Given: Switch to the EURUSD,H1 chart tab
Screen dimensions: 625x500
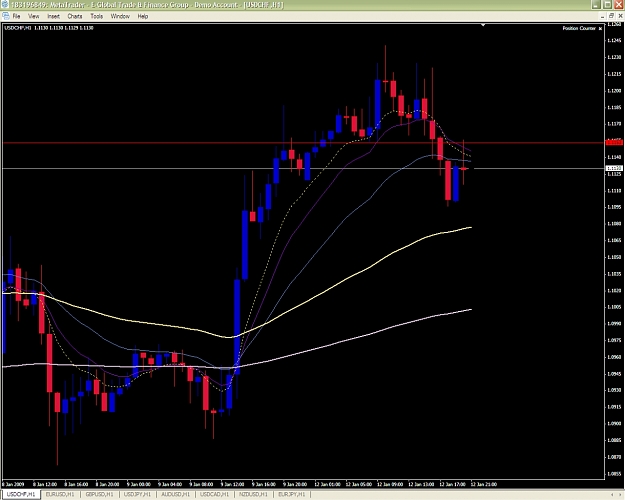Looking at the screenshot, I should click(60, 494).
